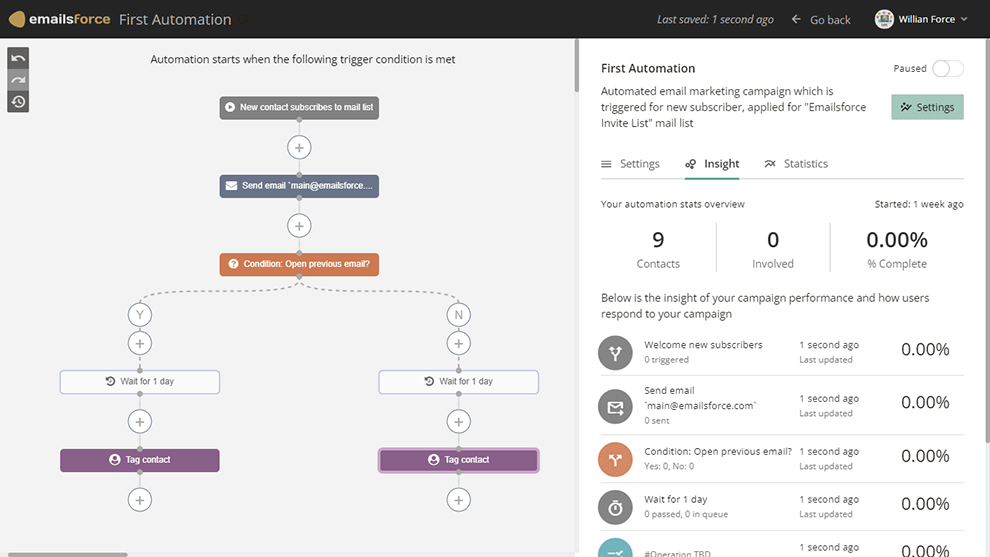990x557 pixels.
Task: Click the Welcome new subscribers insight icon
Action: pos(615,352)
